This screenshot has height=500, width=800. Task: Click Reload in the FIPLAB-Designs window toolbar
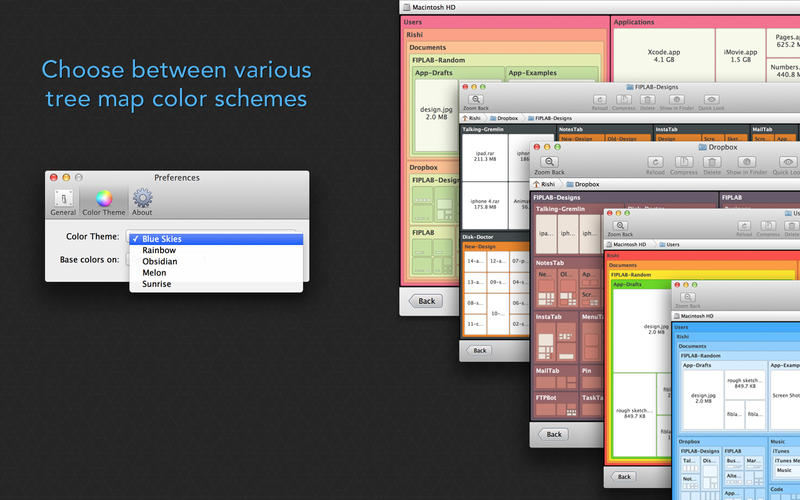[x=599, y=102]
